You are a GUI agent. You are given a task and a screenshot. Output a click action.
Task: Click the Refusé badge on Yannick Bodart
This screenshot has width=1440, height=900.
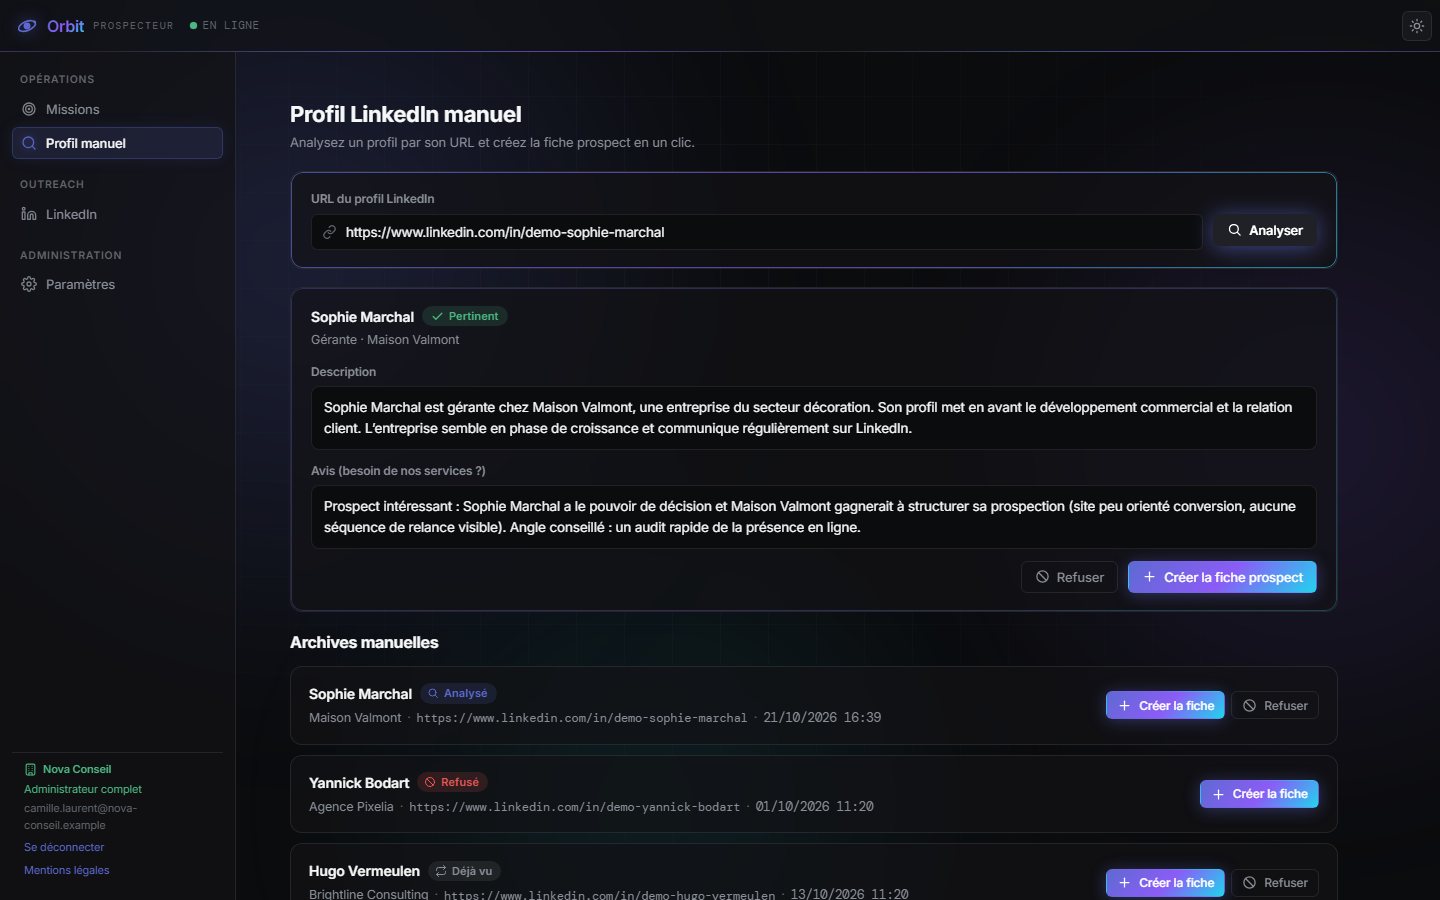452,782
